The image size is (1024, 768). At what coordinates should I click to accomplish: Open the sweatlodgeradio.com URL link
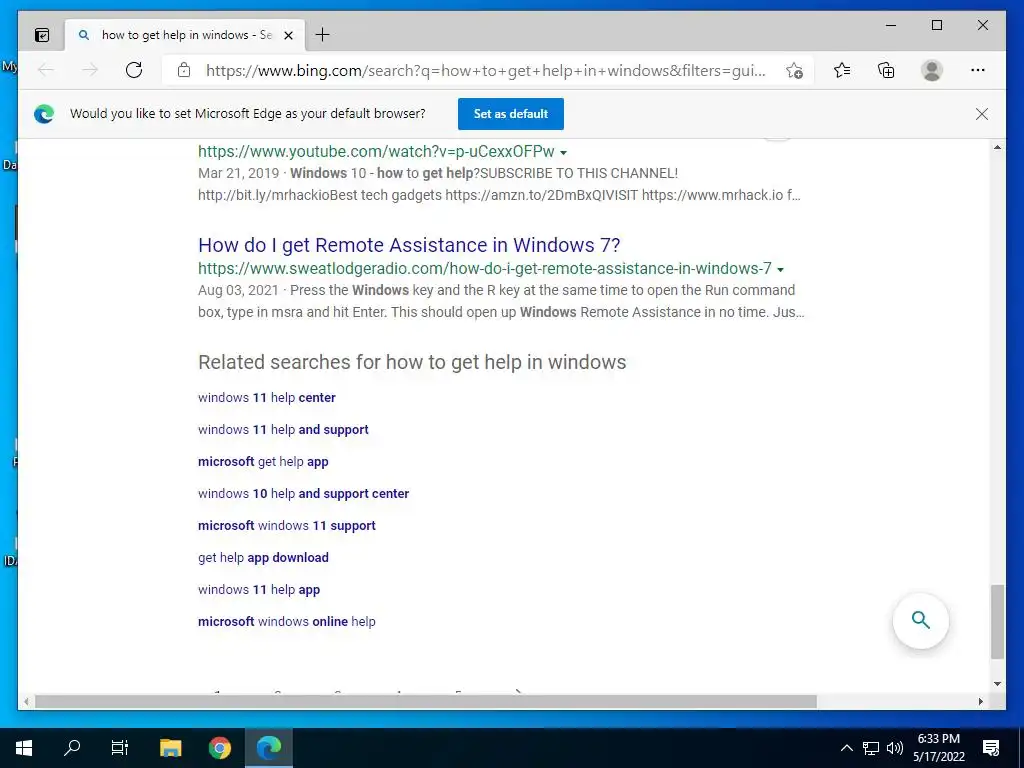click(485, 268)
